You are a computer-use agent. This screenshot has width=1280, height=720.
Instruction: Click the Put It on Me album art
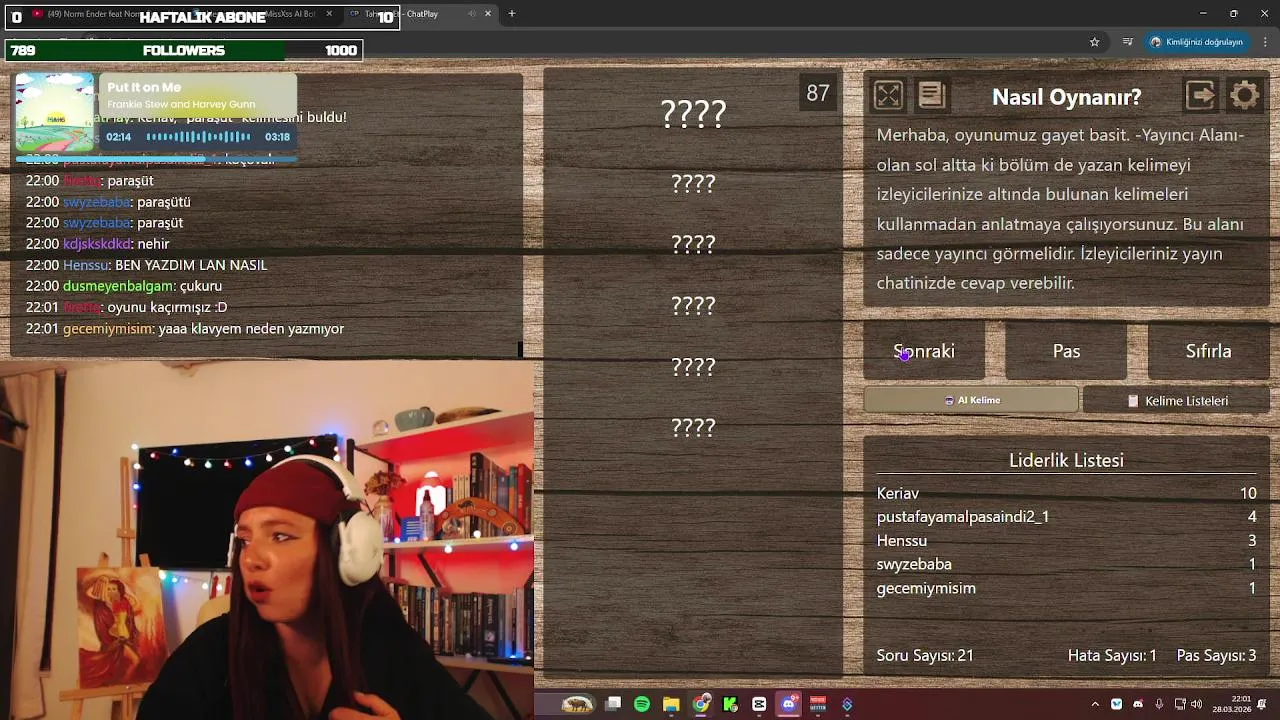coord(55,112)
